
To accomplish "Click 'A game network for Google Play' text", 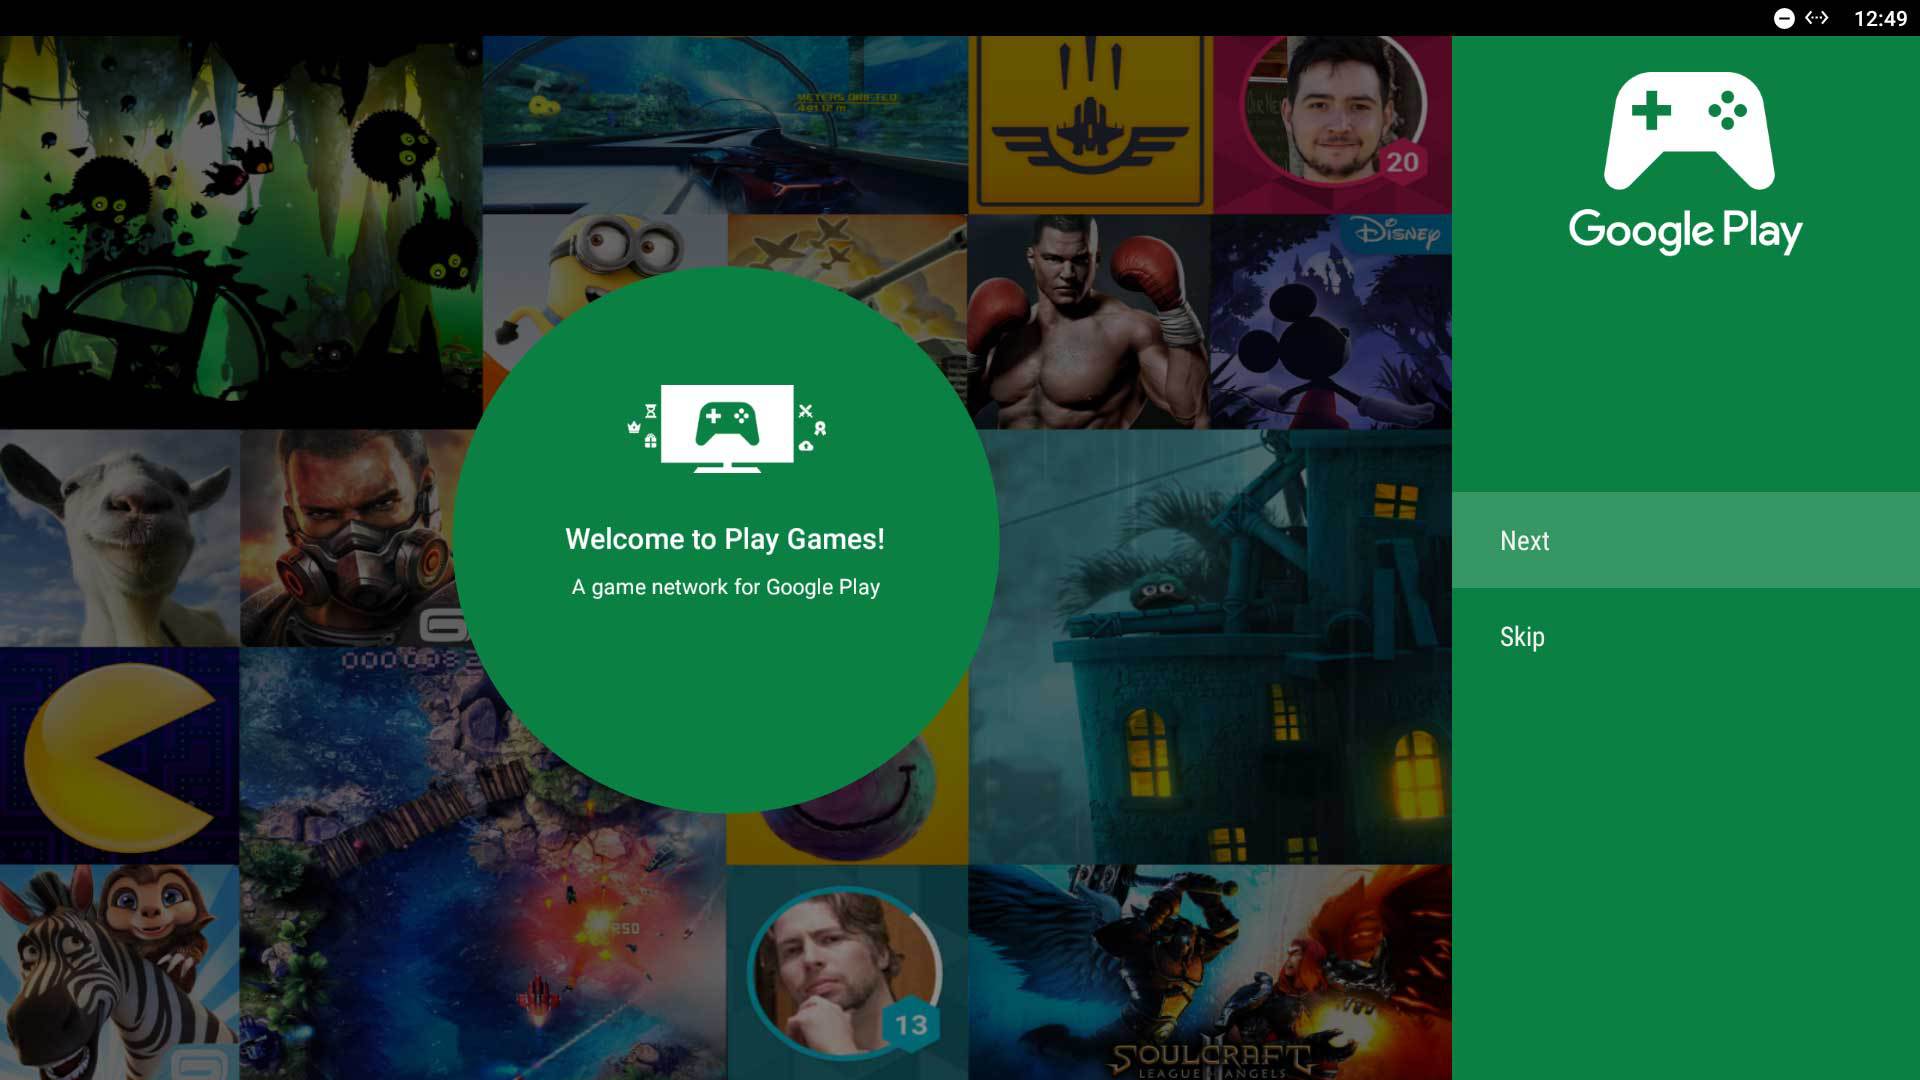I will 725,587.
